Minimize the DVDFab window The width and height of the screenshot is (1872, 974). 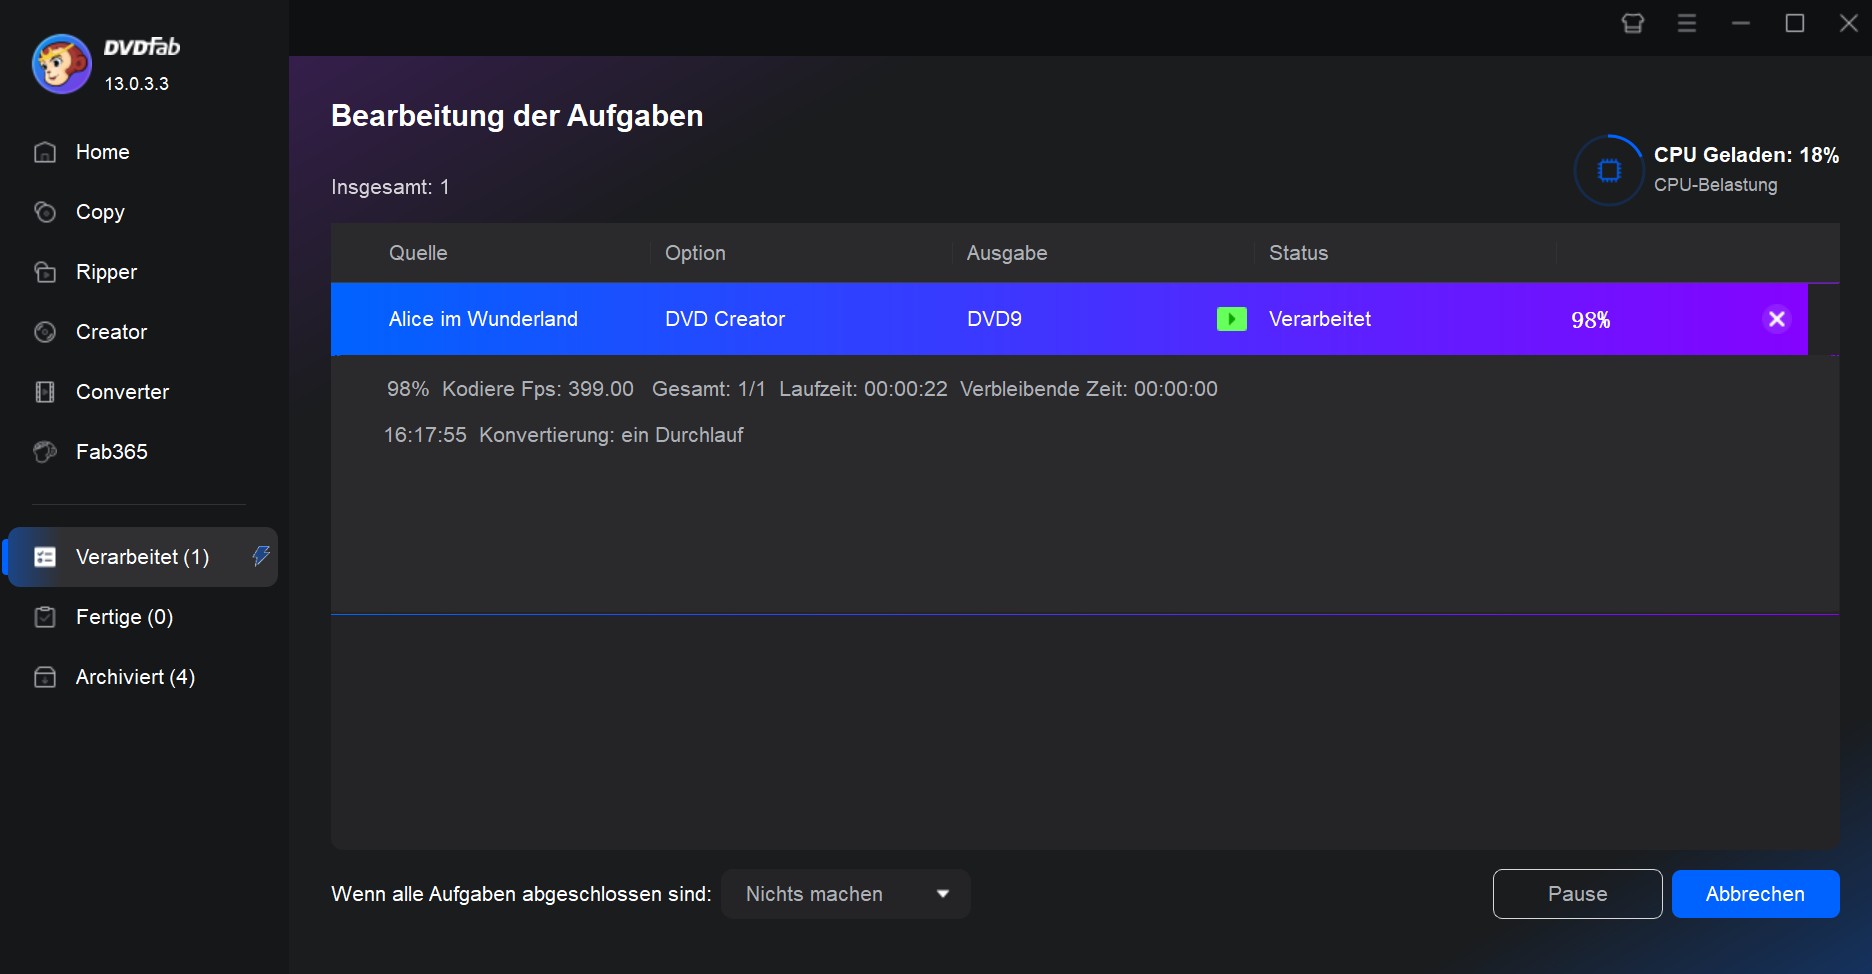[x=1741, y=23]
